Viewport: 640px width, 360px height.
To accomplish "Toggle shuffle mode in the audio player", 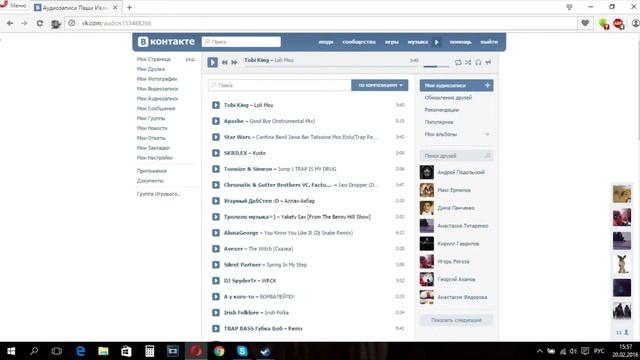I will [x=468, y=62].
